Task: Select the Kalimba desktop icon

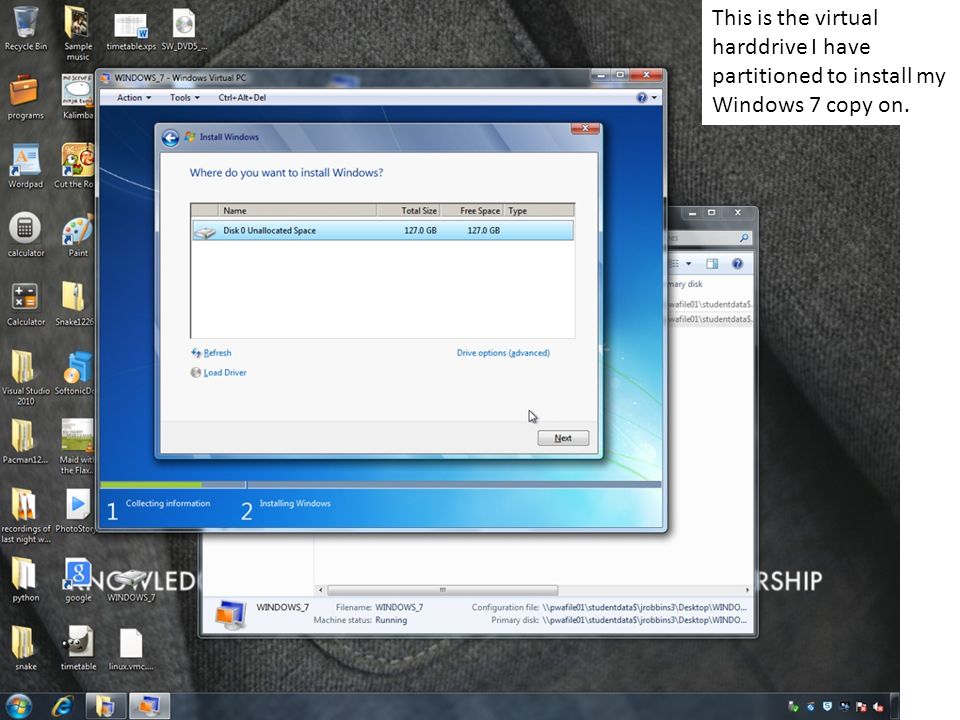Action: [x=78, y=91]
